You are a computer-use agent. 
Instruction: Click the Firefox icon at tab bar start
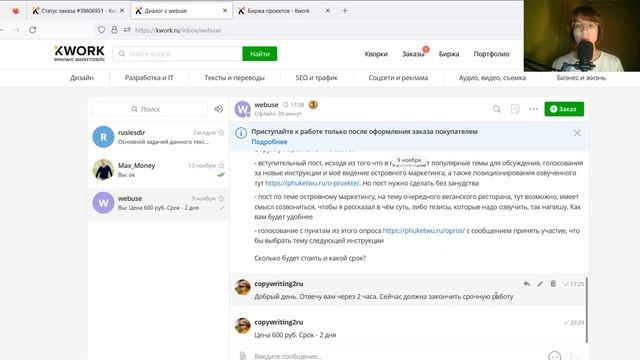(x=16, y=11)
